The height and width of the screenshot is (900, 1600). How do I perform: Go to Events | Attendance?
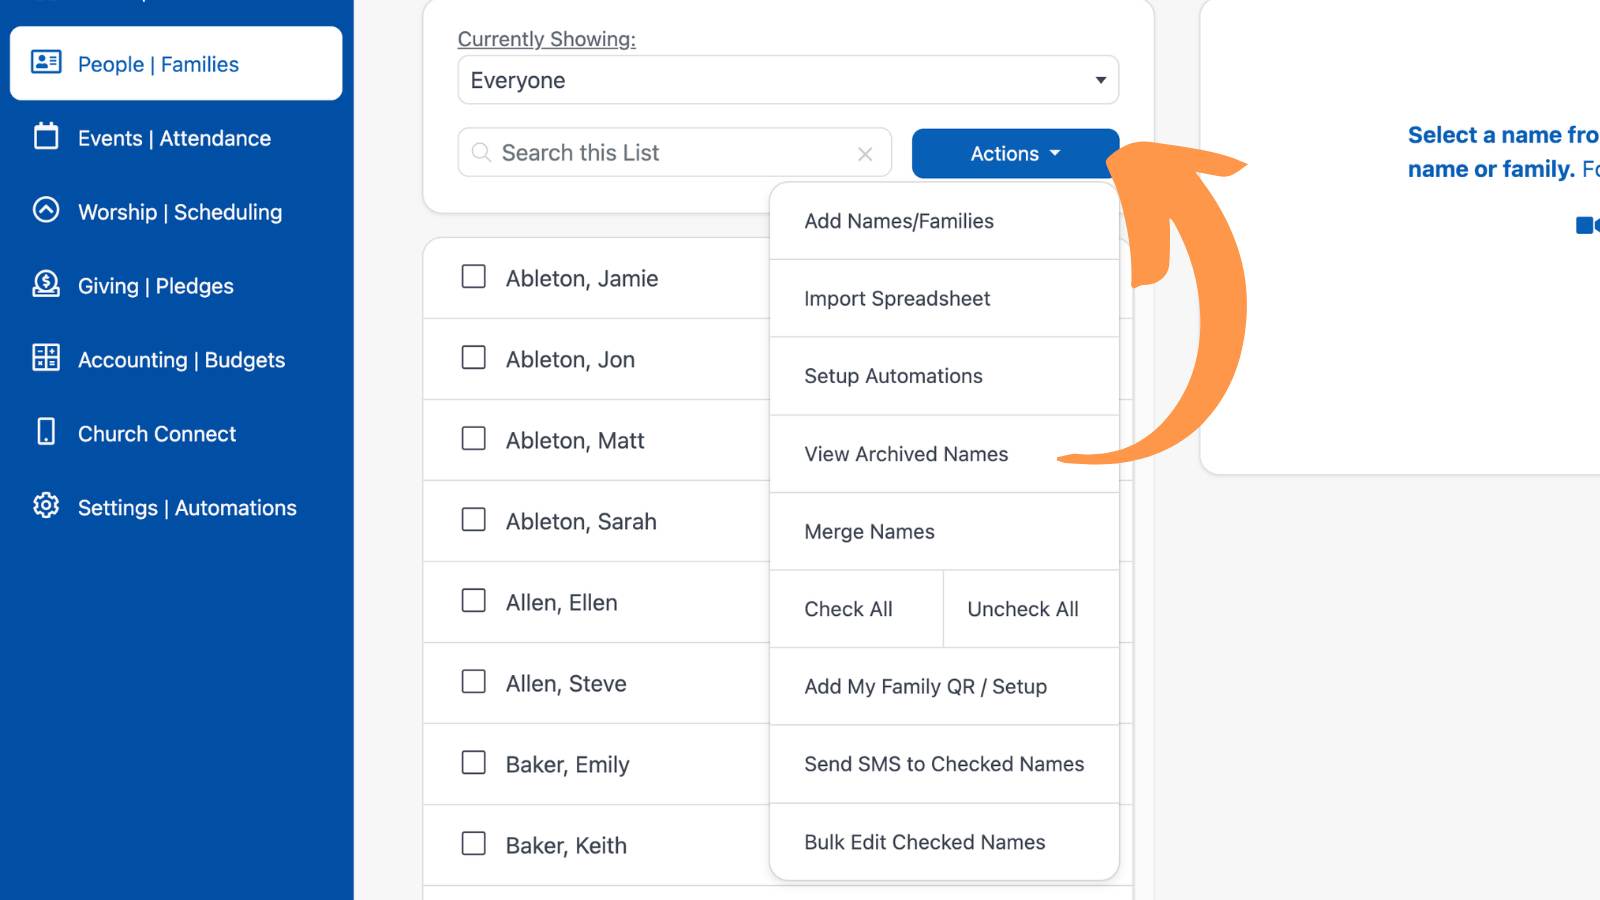pos(176,138)
